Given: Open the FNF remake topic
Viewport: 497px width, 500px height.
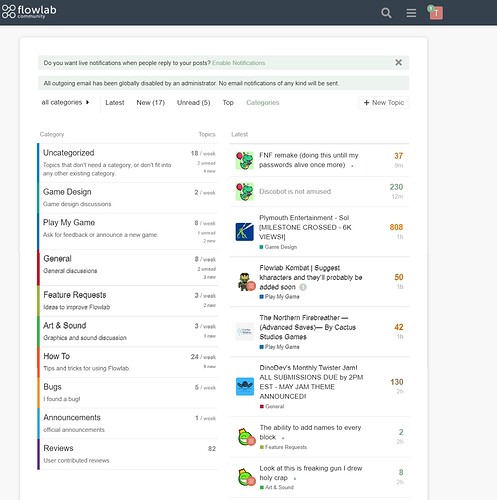Looking at the screenshot, I should pyautogui.click(x=309, y=160).
